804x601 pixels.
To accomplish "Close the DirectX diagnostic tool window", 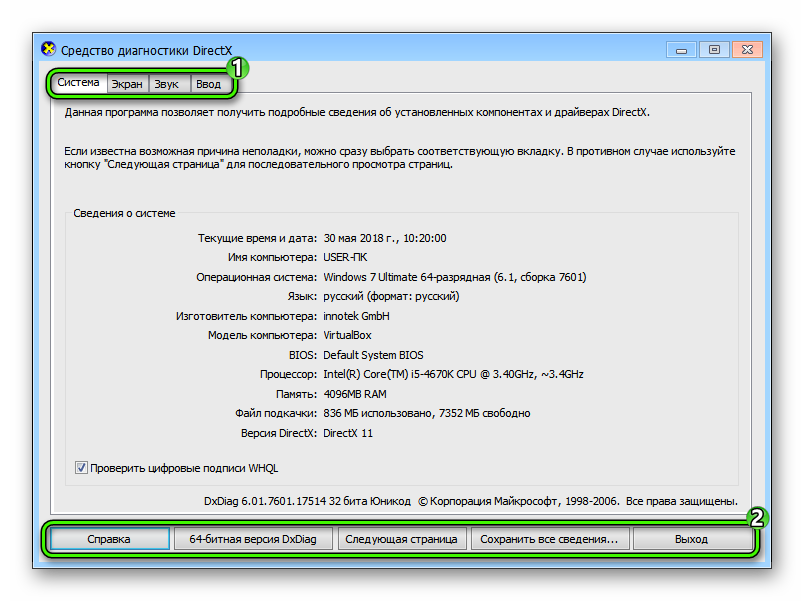I will click(x=748, y=50).
